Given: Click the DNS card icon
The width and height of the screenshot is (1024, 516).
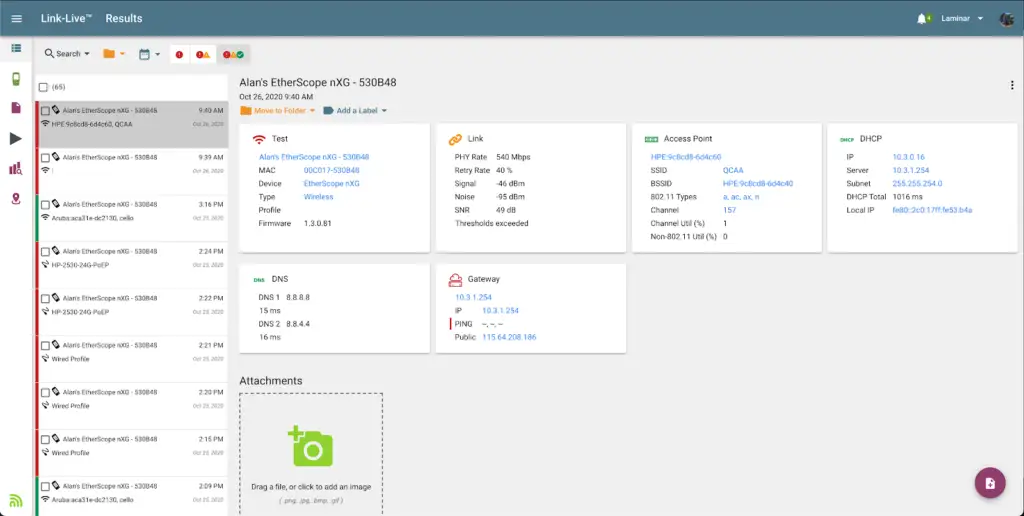Looking at the screenshot, I should point(259,280).
